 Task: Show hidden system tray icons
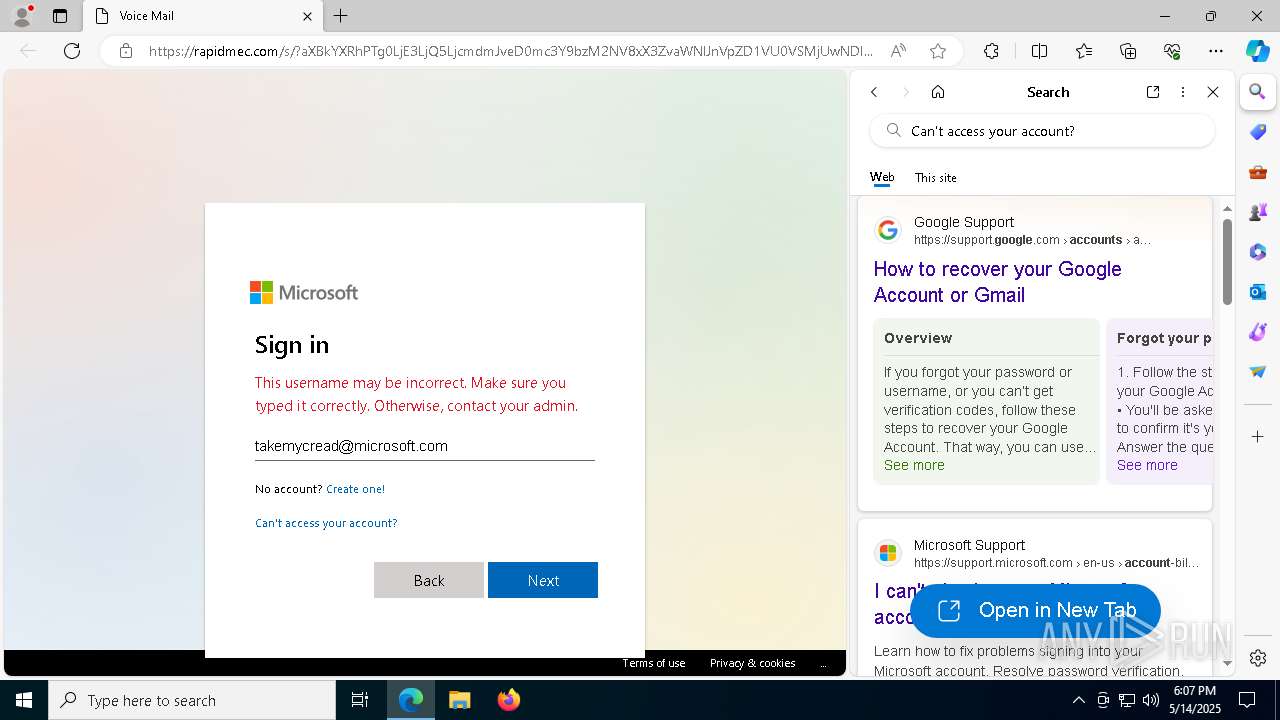coord(1078,700)
